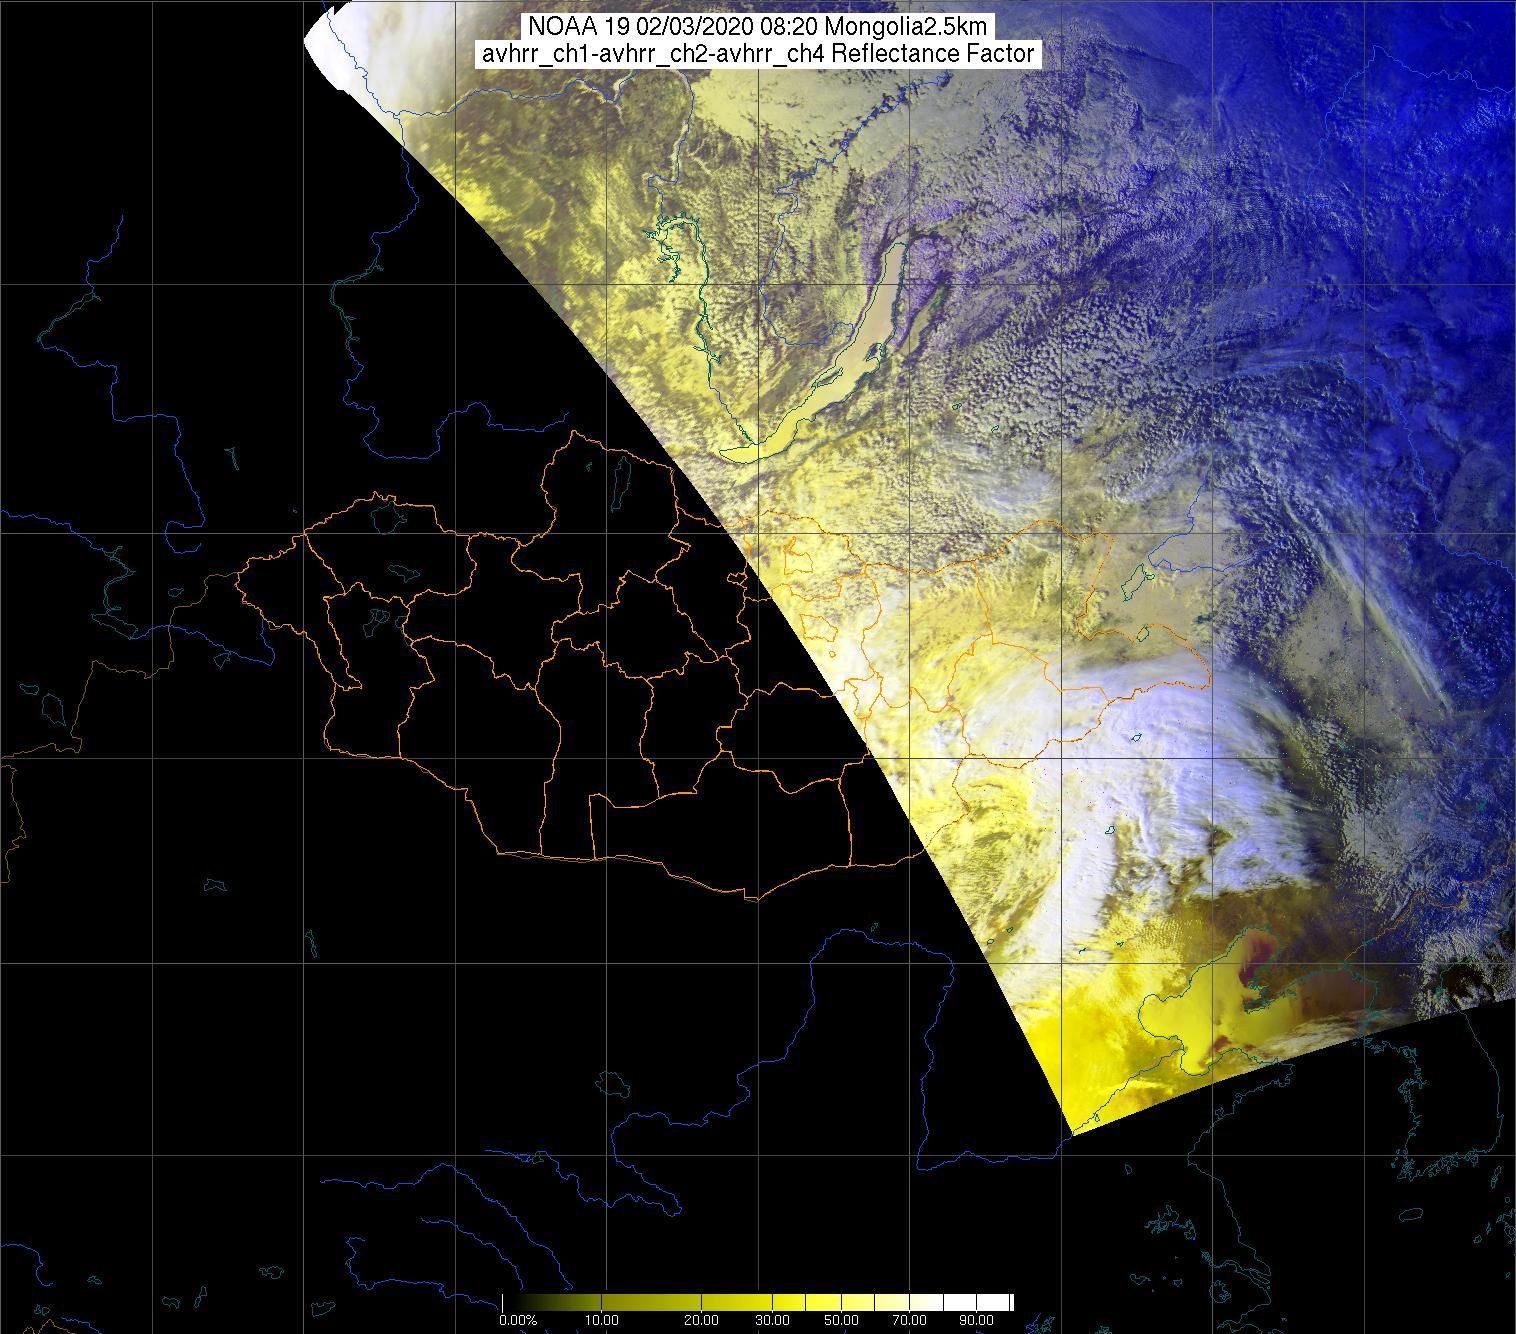Click the title text 'NOAA 19 02/03/2020 08:20 Mongolia2.5km'
1516x1334 pixels.
click(x=759, y=26)
